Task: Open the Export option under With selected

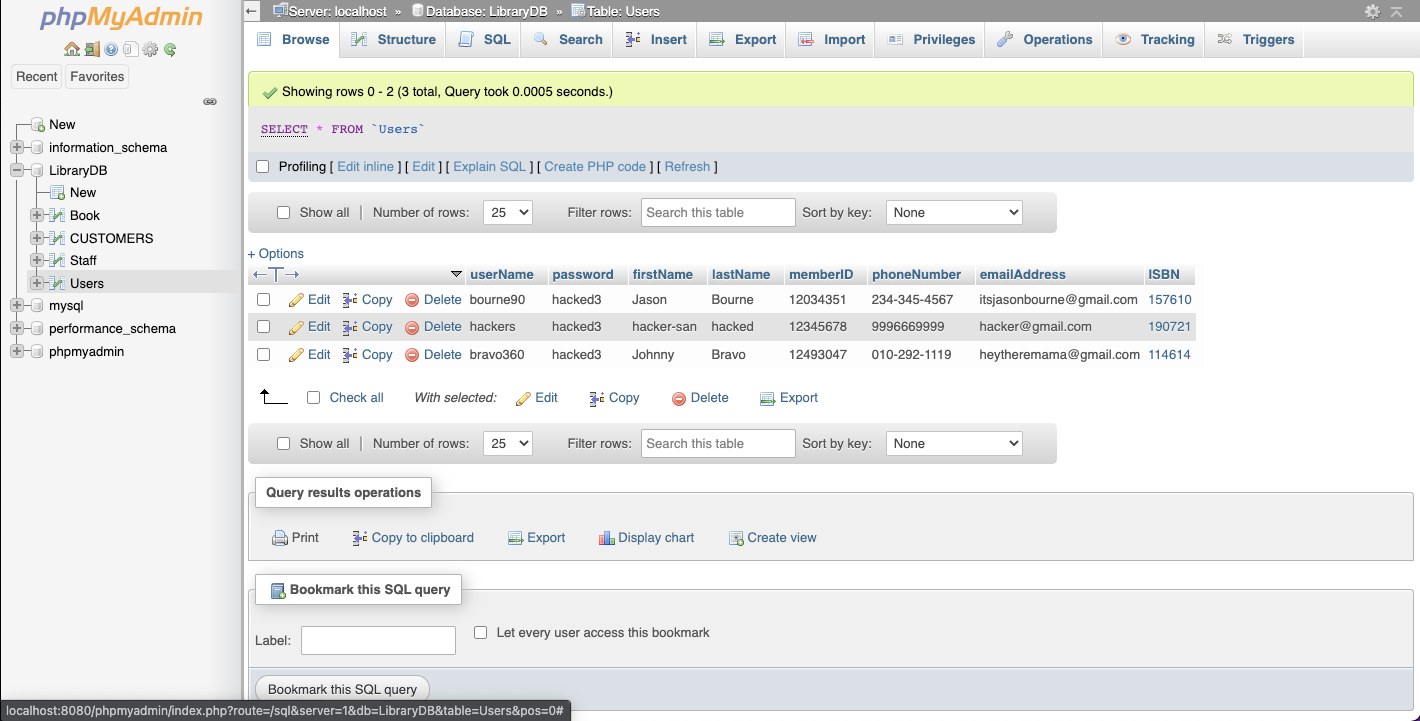Action: tap(789, 397)
